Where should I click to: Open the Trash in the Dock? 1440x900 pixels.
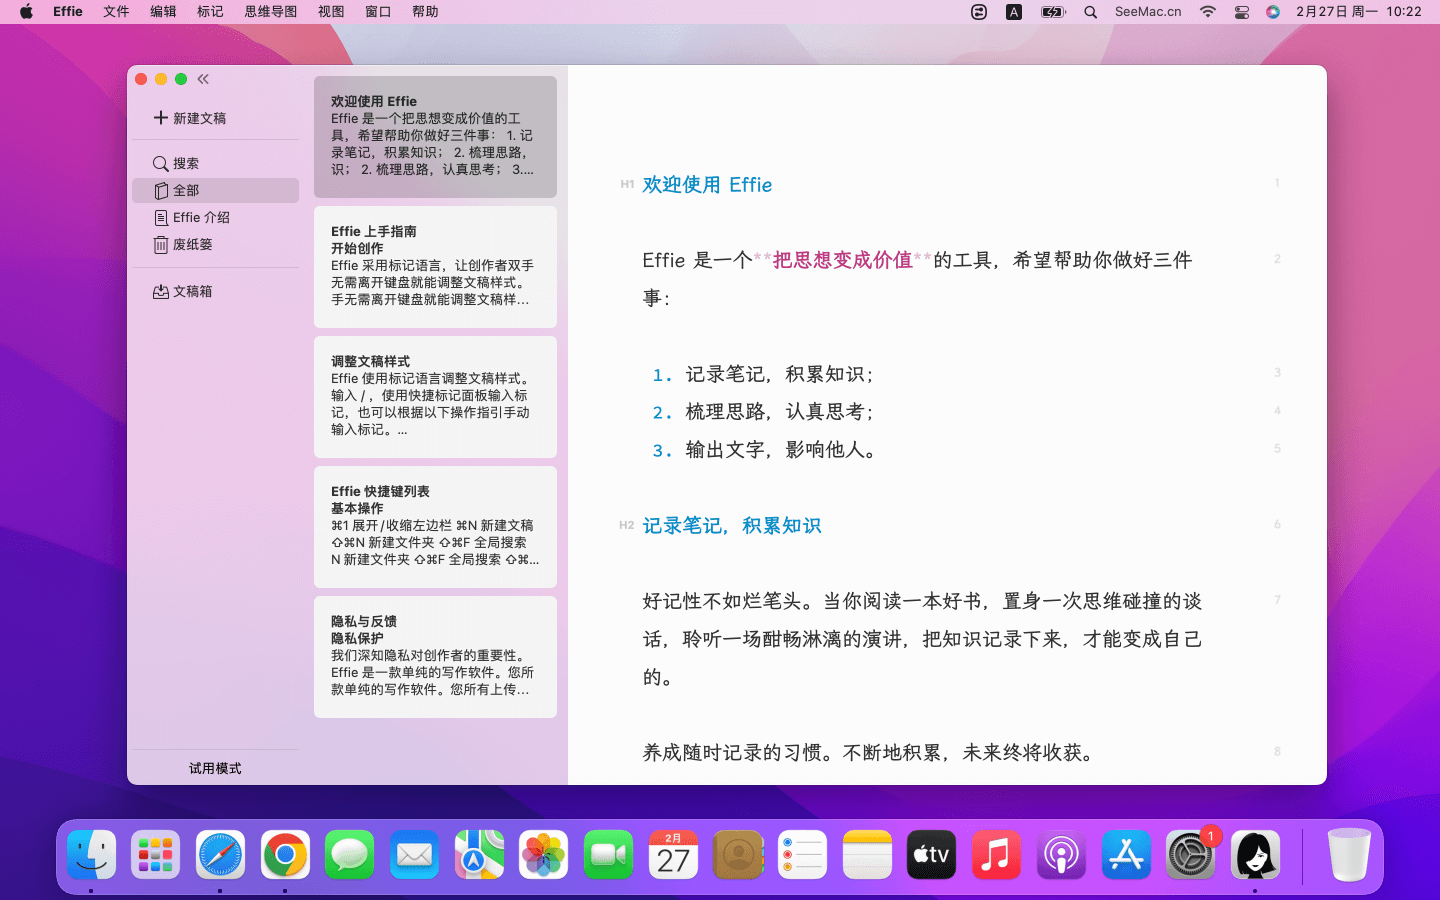click(1349, 855)
